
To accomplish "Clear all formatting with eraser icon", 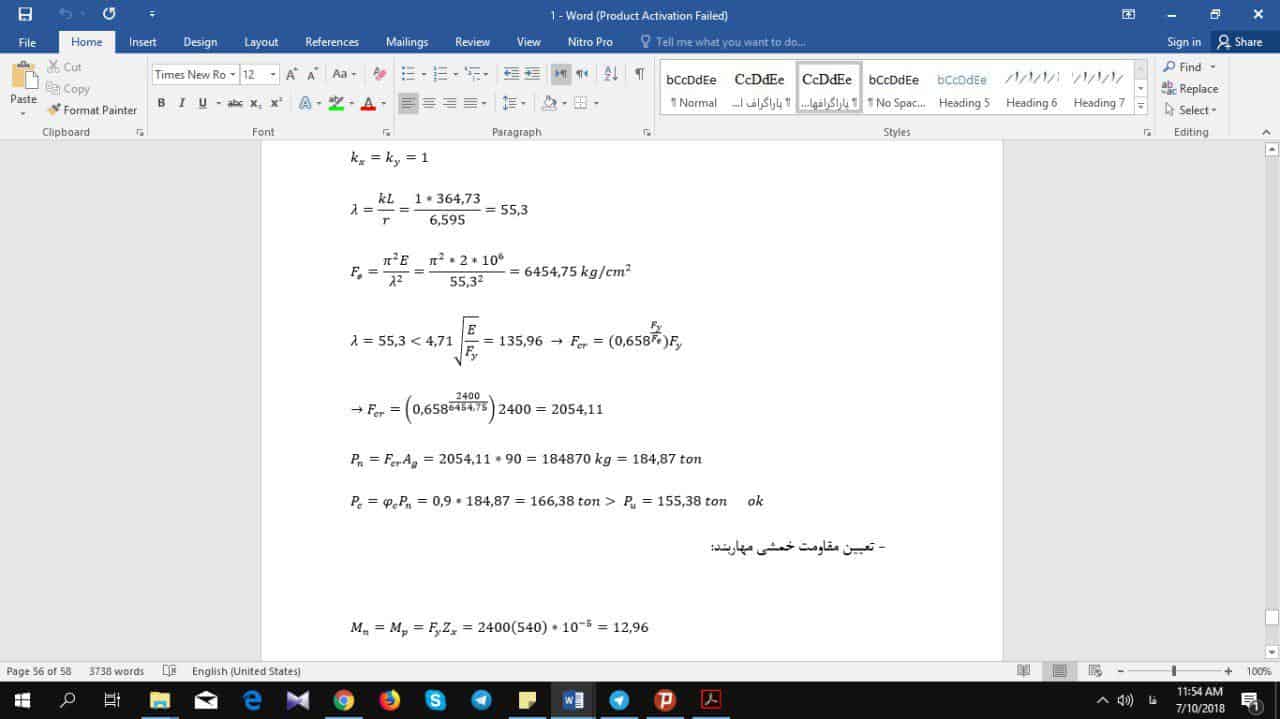I will [379, 74].
